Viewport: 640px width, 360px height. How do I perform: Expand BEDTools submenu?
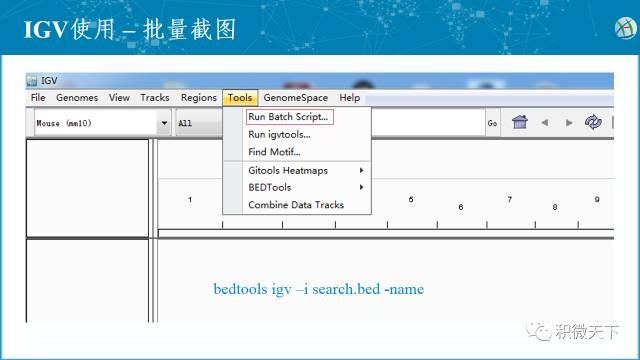pos(297,187)
